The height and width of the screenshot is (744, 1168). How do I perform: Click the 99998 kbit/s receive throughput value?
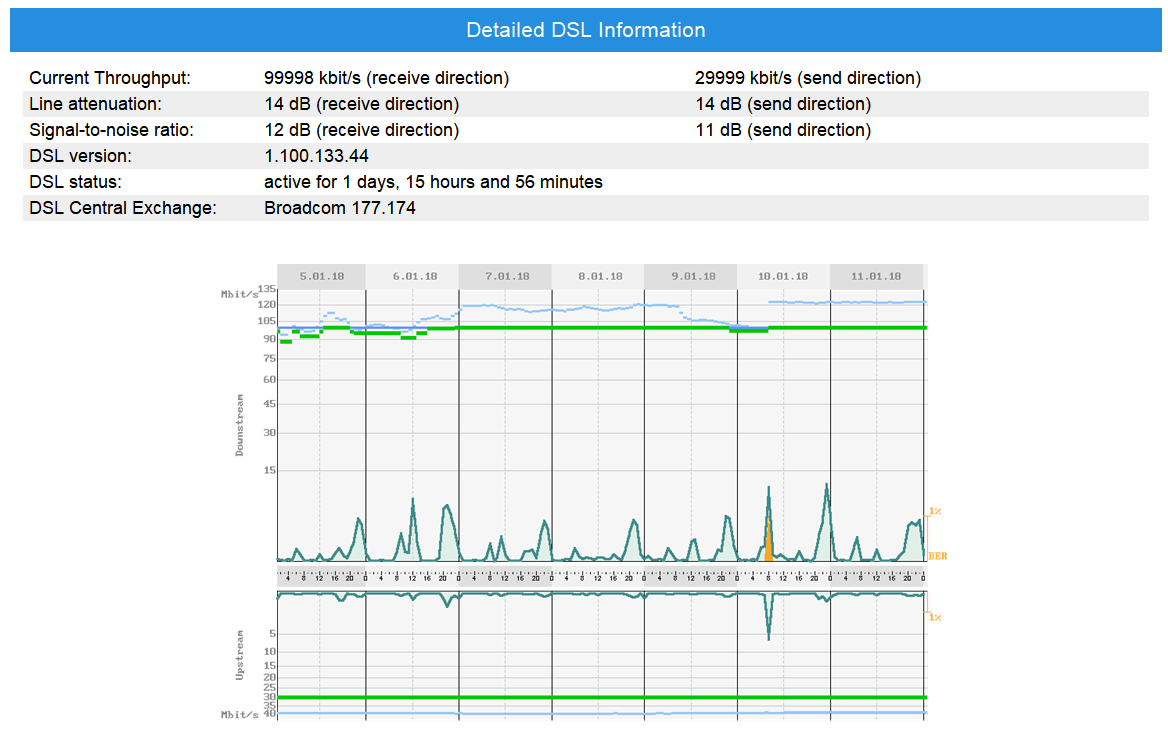pos(386,78)
